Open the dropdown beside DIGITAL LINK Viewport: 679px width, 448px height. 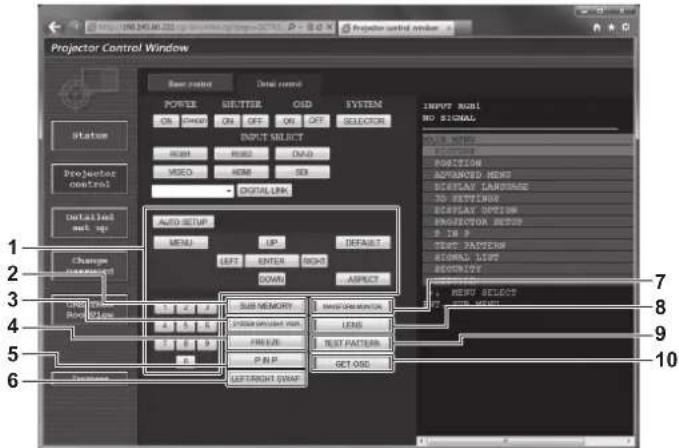(x=193, y=191)
